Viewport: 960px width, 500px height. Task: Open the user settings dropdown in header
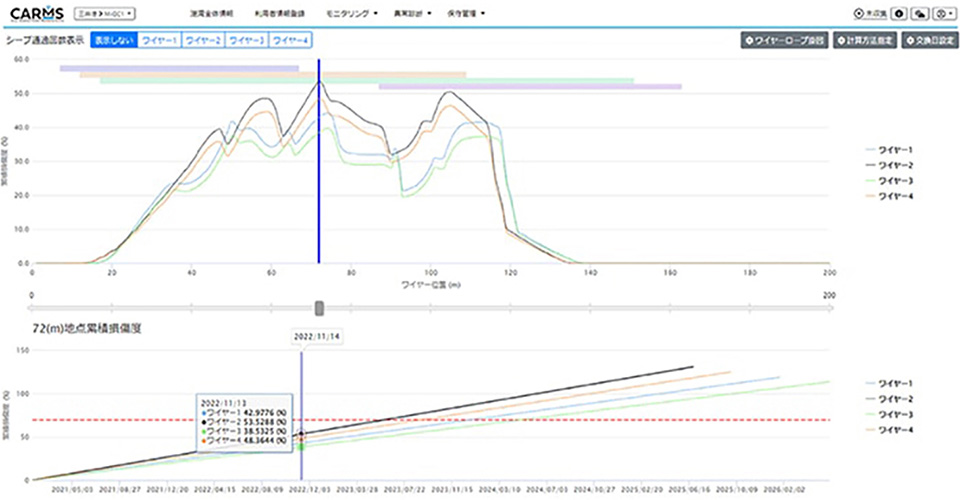[x=944, y=13]
